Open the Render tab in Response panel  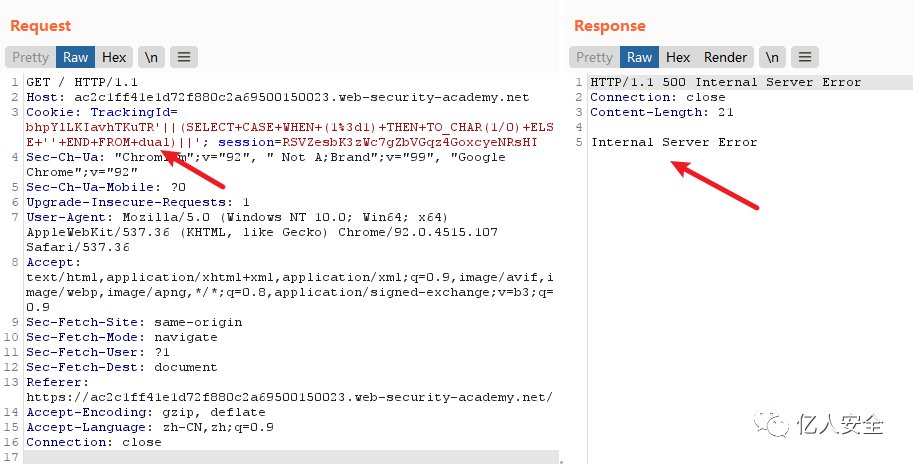click(x=725, y=57)
